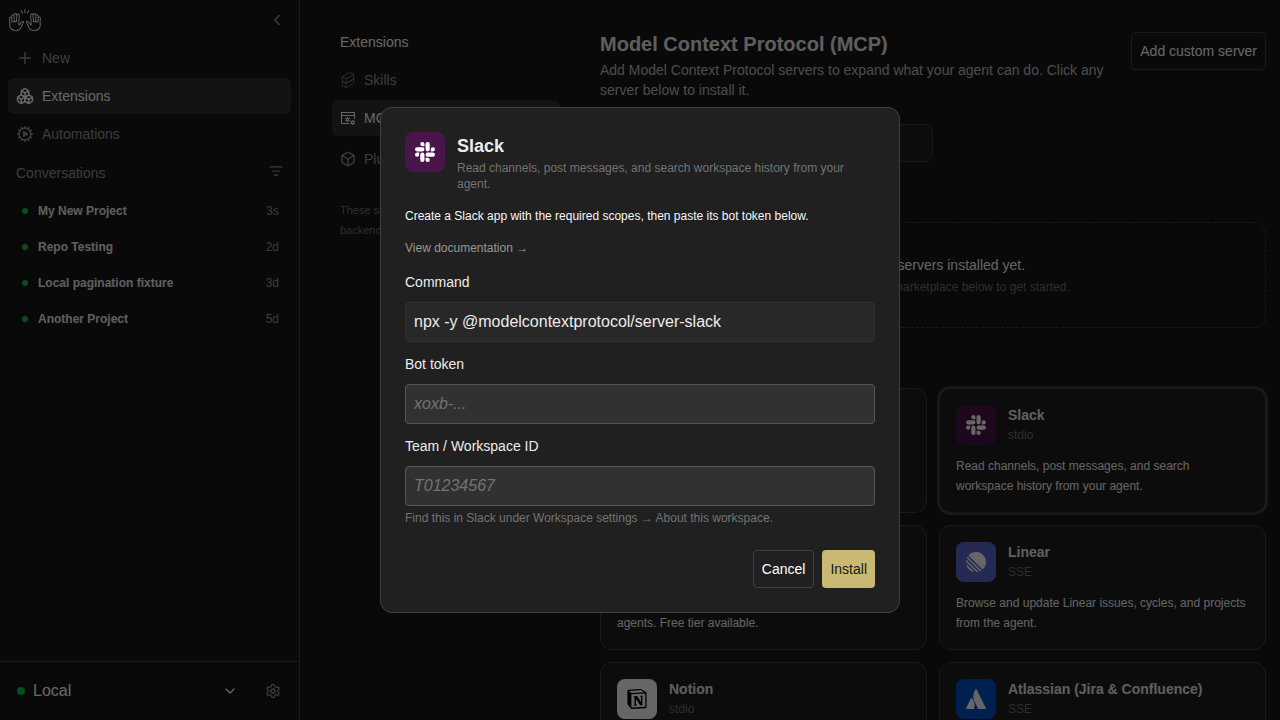Click Add custom server button
1280x720 pixels.
pyautogui.click(x=1198, y=51)
